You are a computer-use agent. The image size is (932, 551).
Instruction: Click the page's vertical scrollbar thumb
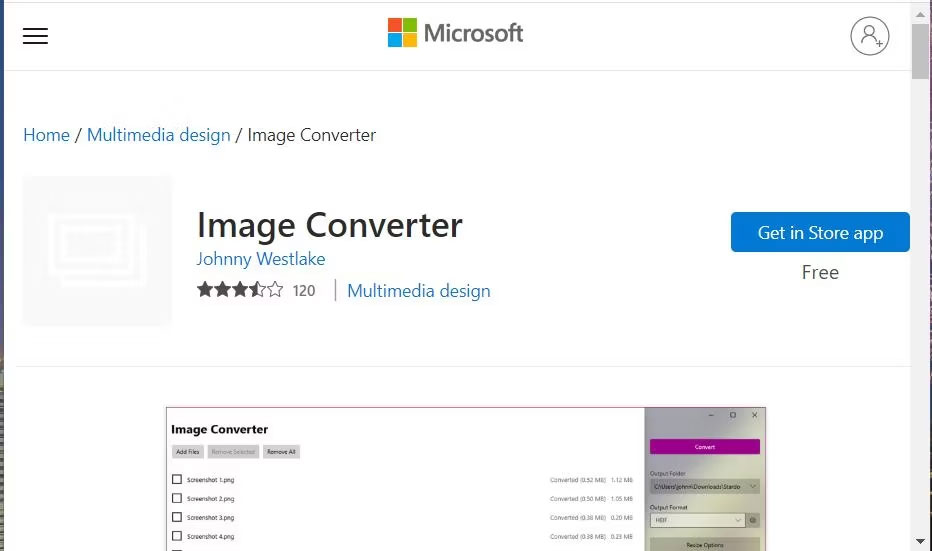921,50
